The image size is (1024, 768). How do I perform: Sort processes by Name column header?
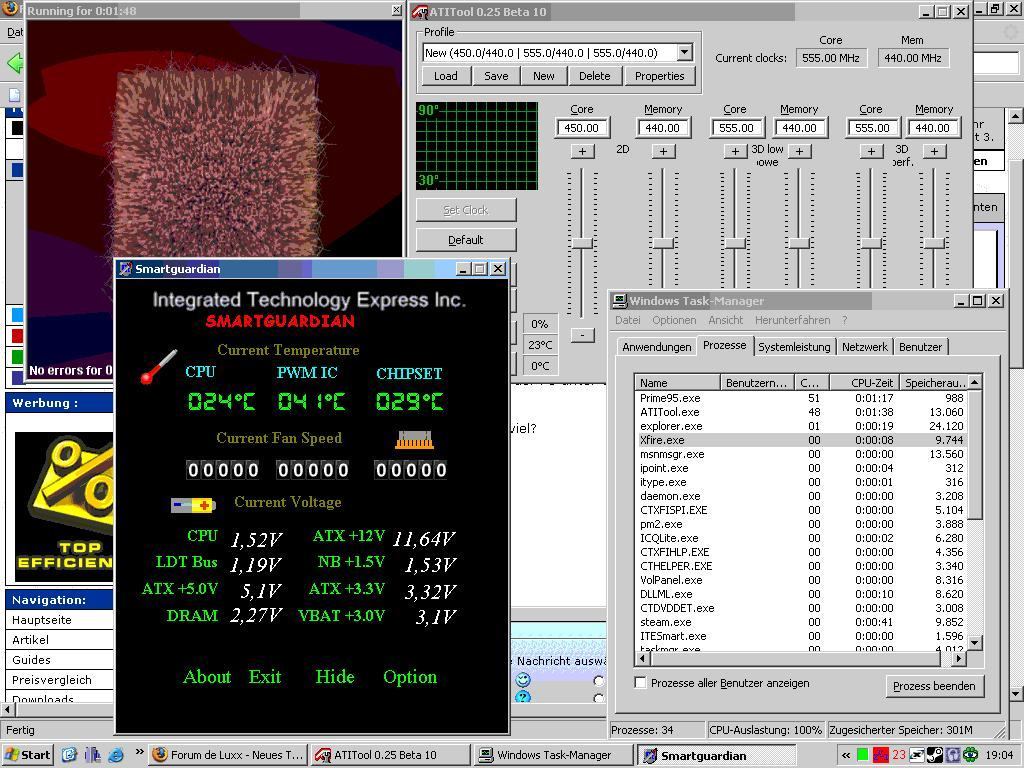677,383
